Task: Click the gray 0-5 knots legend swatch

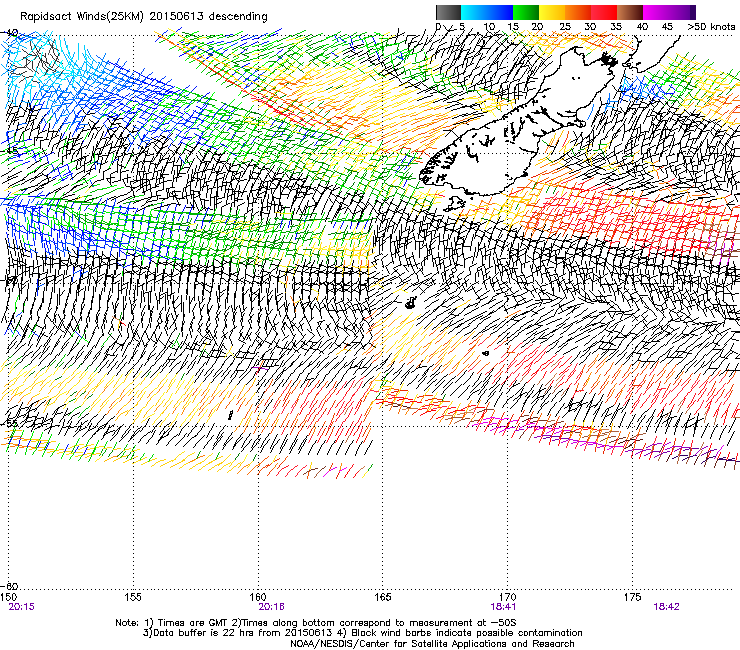Action: [448, 12]
